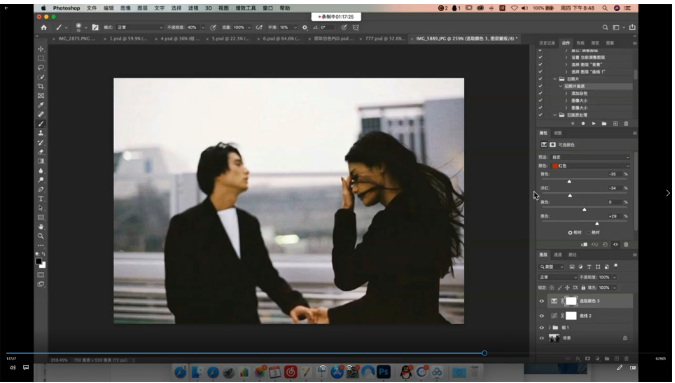Viewport: 675px width, 383px height.
Task: Open Photoshop from the Dock
Action: coord(384,371)
